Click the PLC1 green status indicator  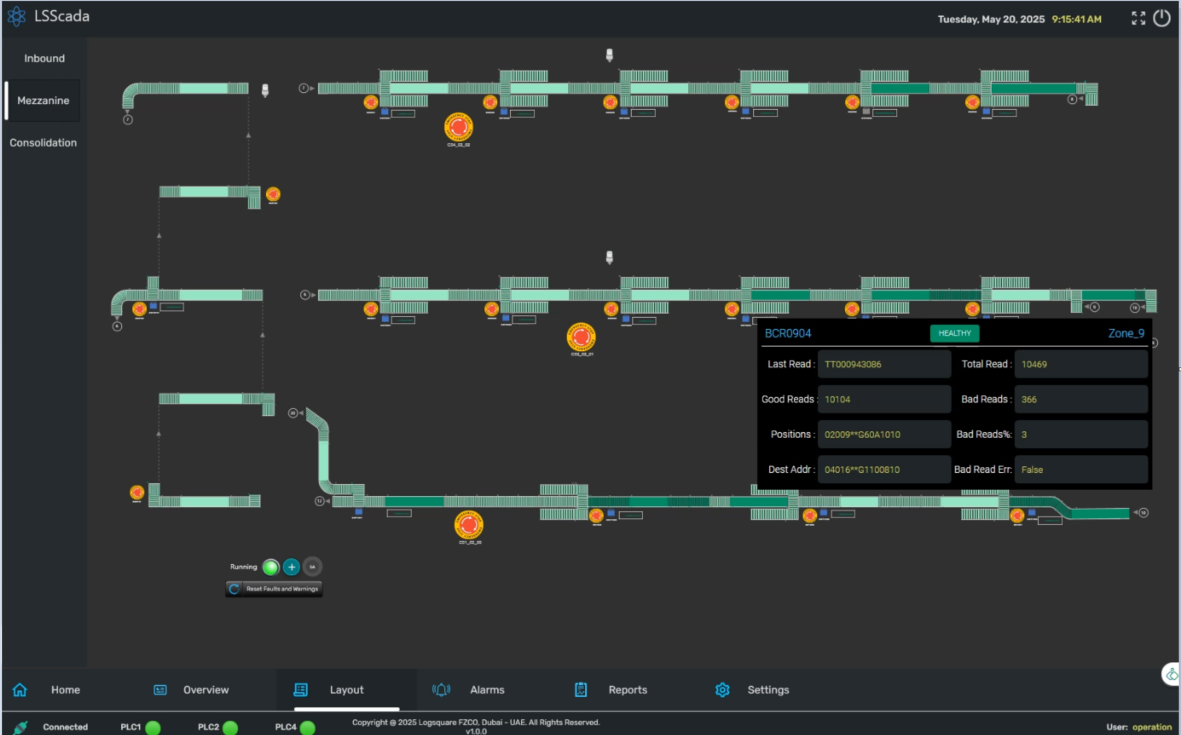click(153, 727)
